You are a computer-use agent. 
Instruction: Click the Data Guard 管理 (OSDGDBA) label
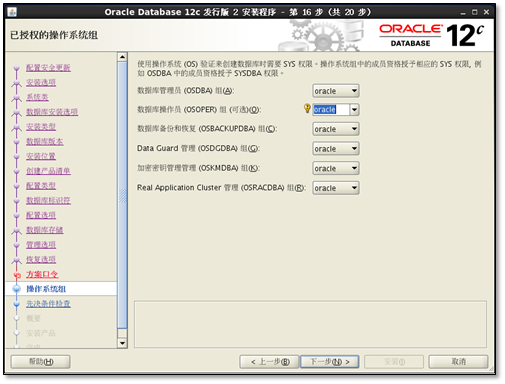[x=198, y=148]
